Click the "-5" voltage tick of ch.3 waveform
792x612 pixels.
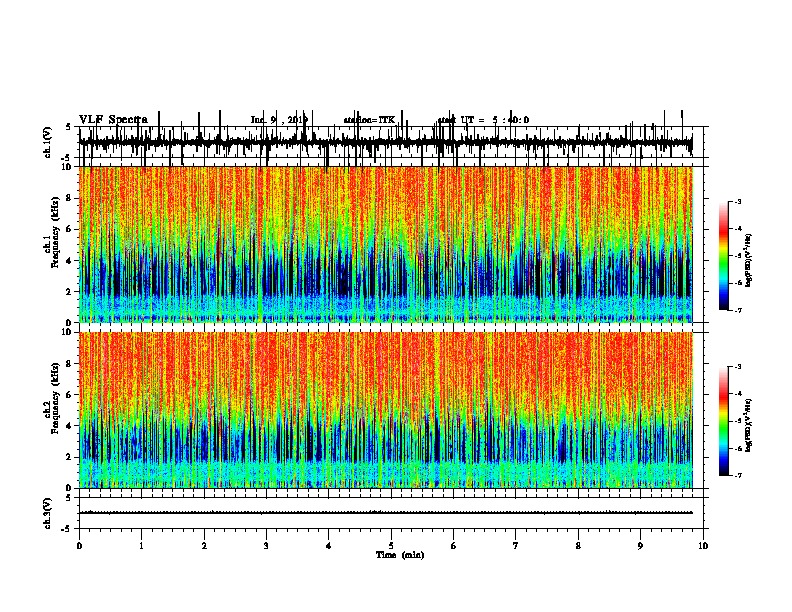coord(68,529)
